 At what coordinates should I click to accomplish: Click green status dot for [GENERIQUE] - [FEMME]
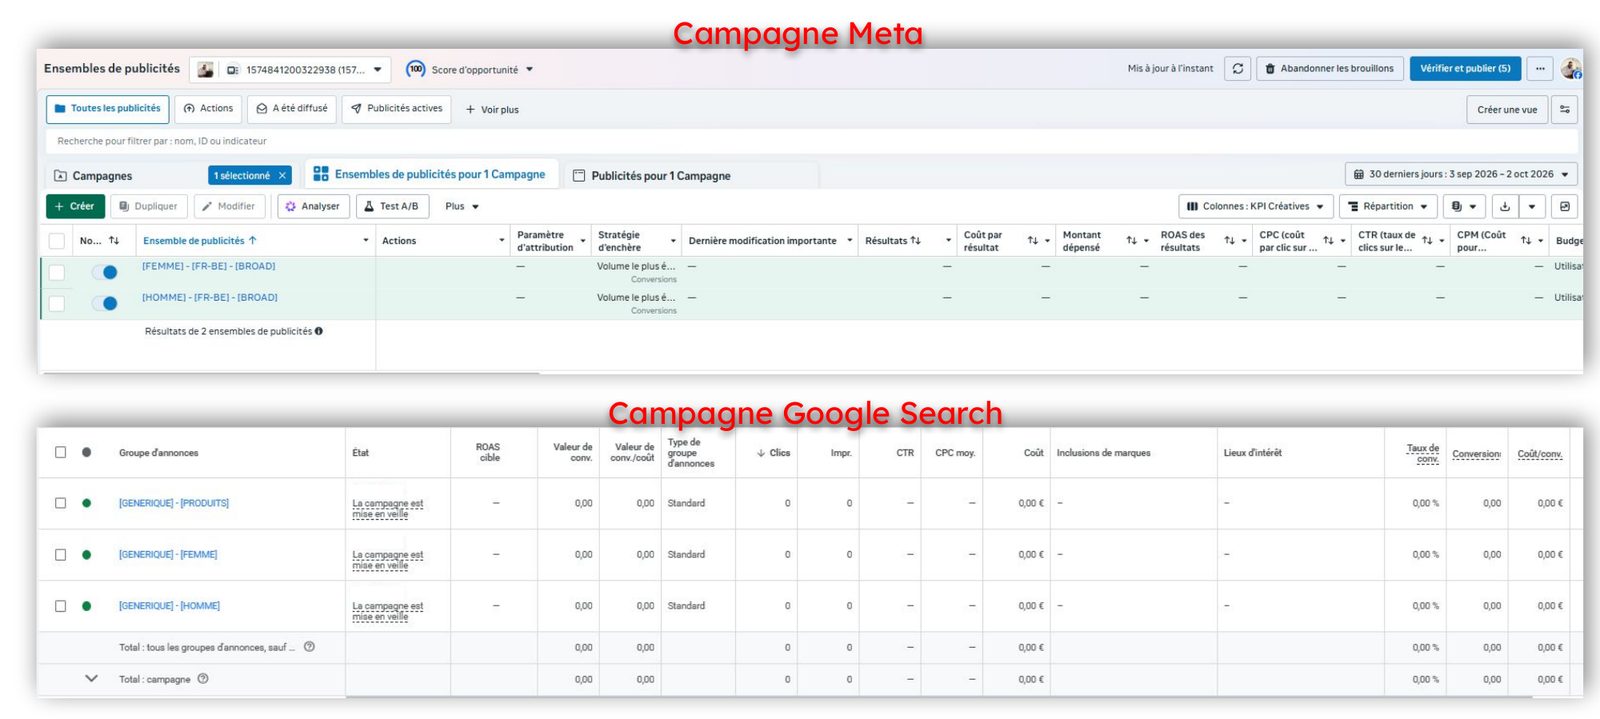click(x=87, y=554)
